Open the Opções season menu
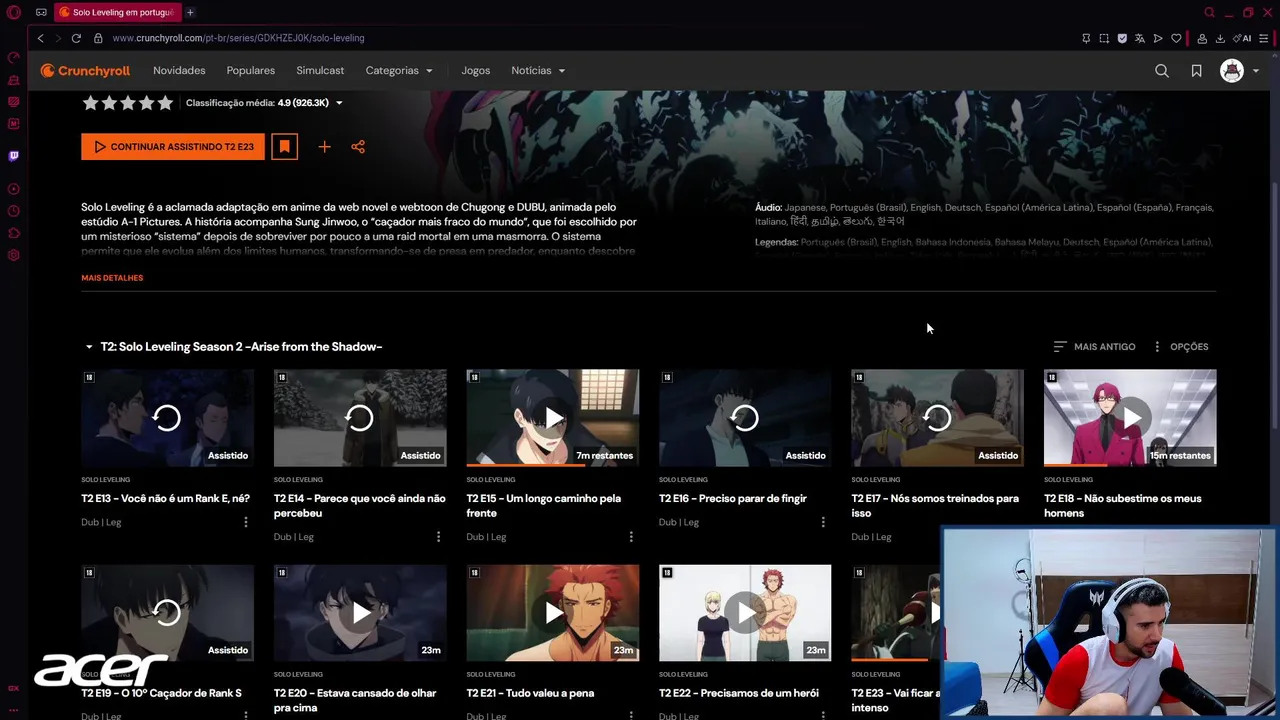Image resolution: width=1280 pixels, height=720 pixels. 1180,347
